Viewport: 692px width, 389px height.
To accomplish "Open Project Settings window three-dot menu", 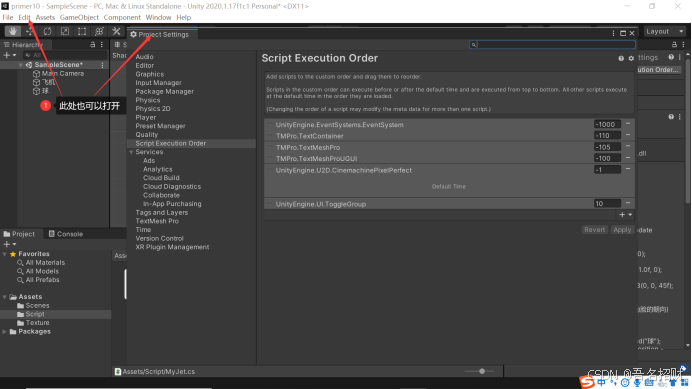I will (613, 34).
